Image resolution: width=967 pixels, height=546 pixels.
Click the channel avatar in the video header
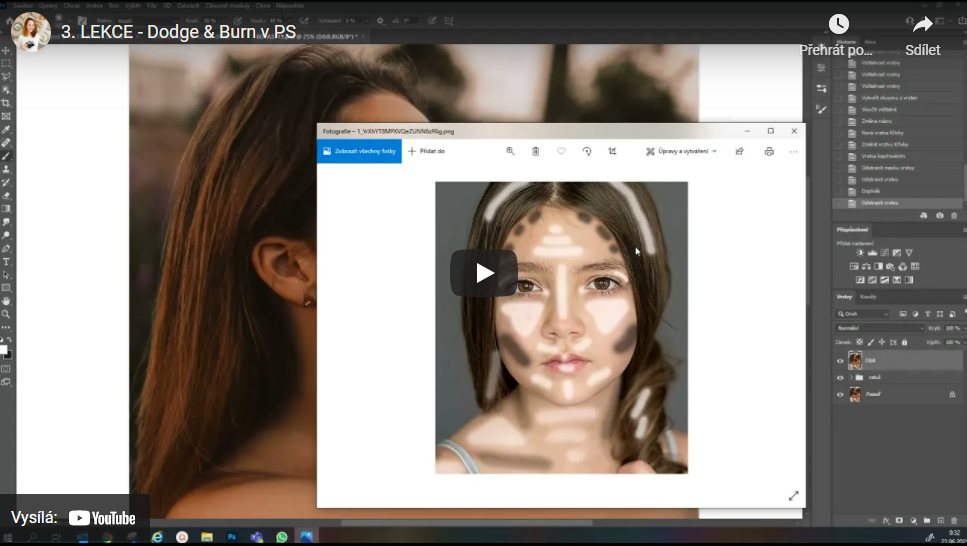[x=31, y=31]
